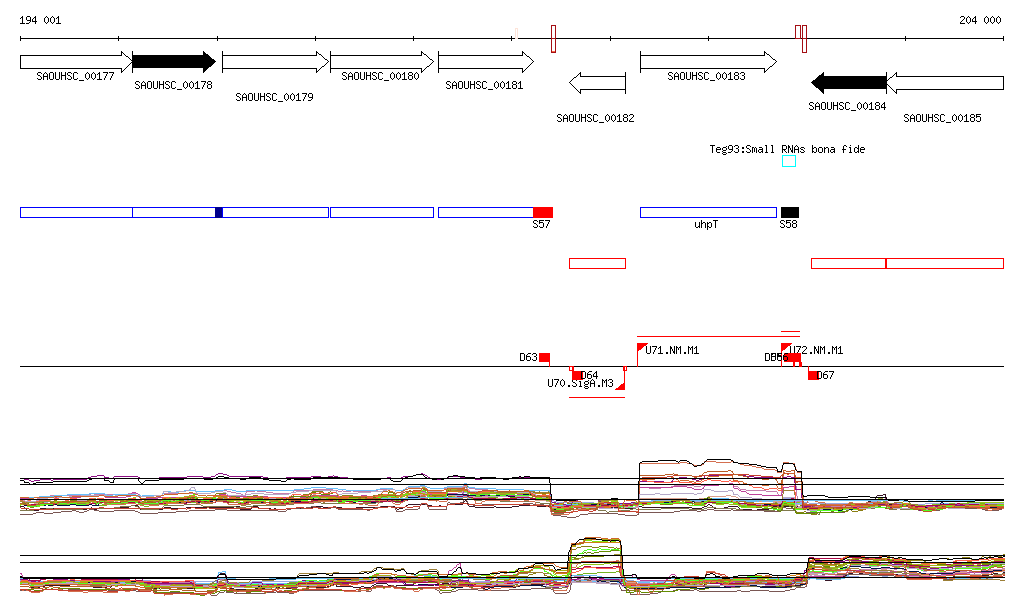Select blue box beneath SAOUHSC_00180

(x=382, y=212)
